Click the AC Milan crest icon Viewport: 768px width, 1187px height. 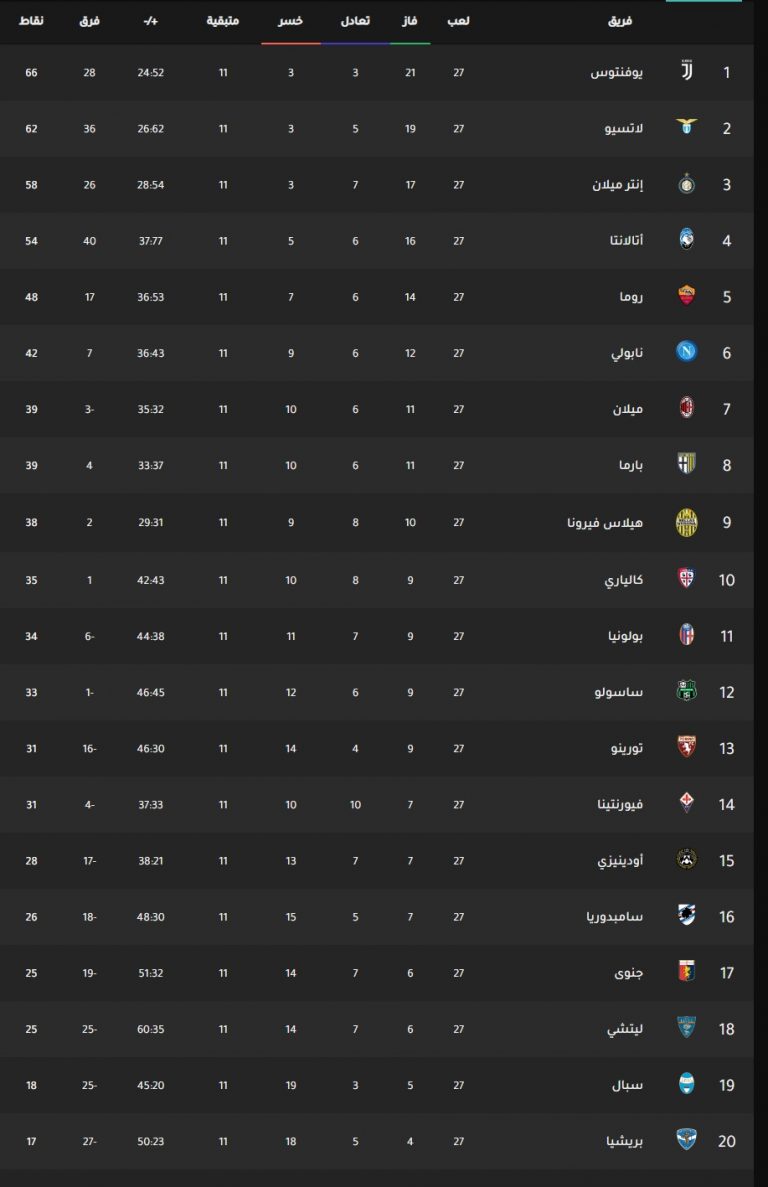coord(686,408)
